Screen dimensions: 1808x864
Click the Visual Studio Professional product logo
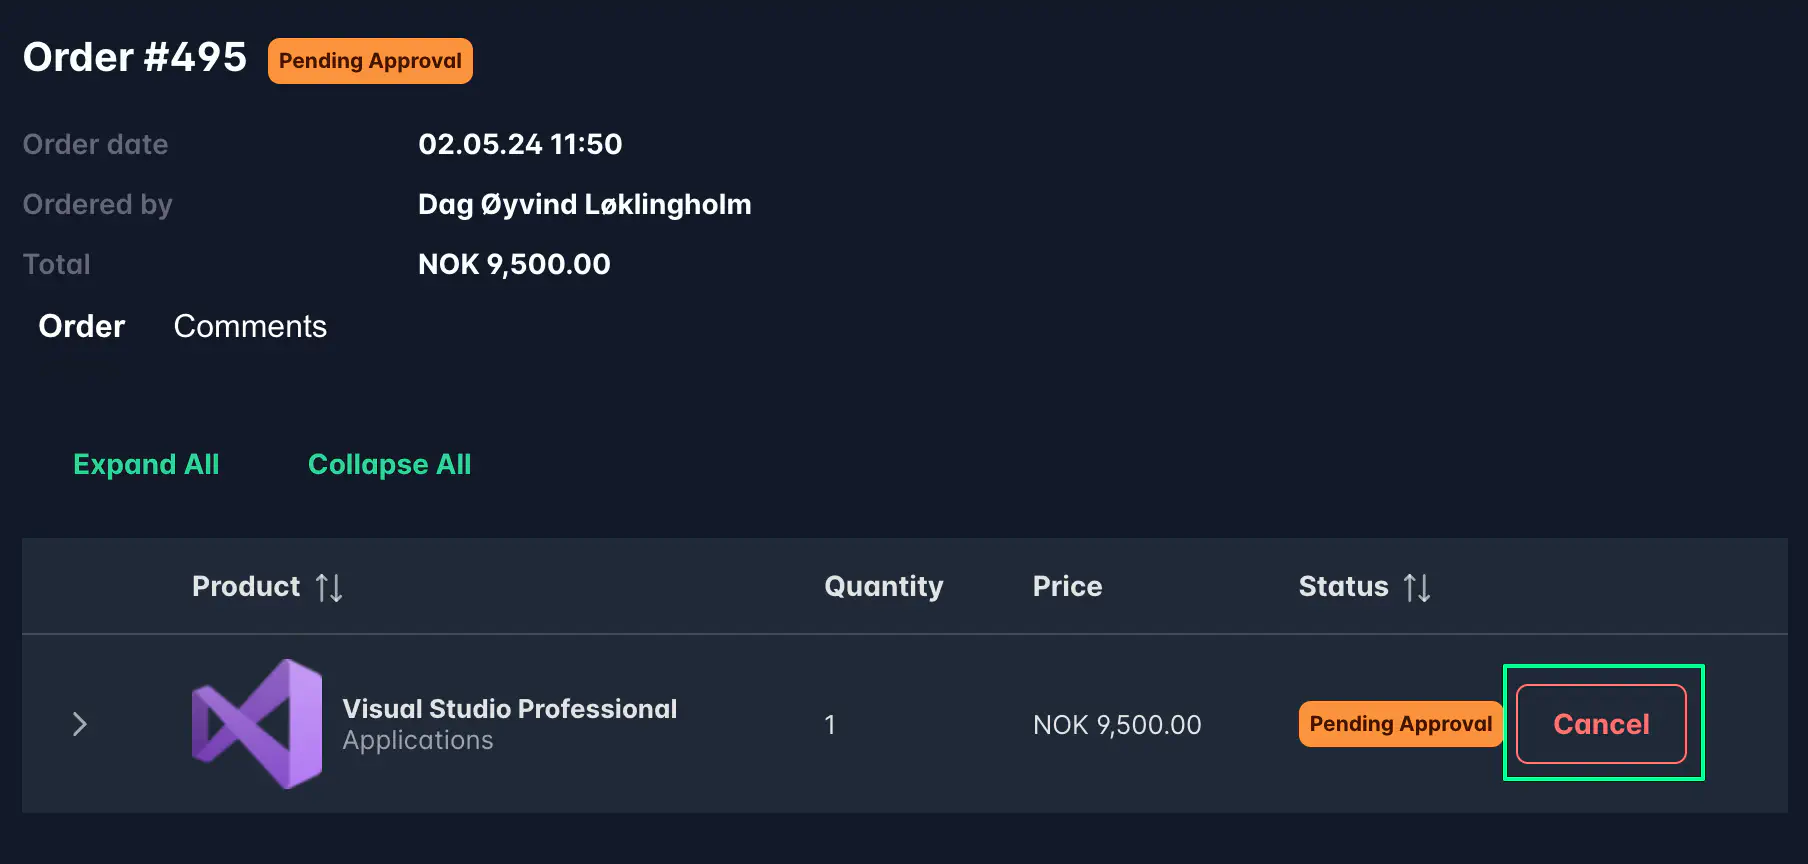tap(257, 724)
